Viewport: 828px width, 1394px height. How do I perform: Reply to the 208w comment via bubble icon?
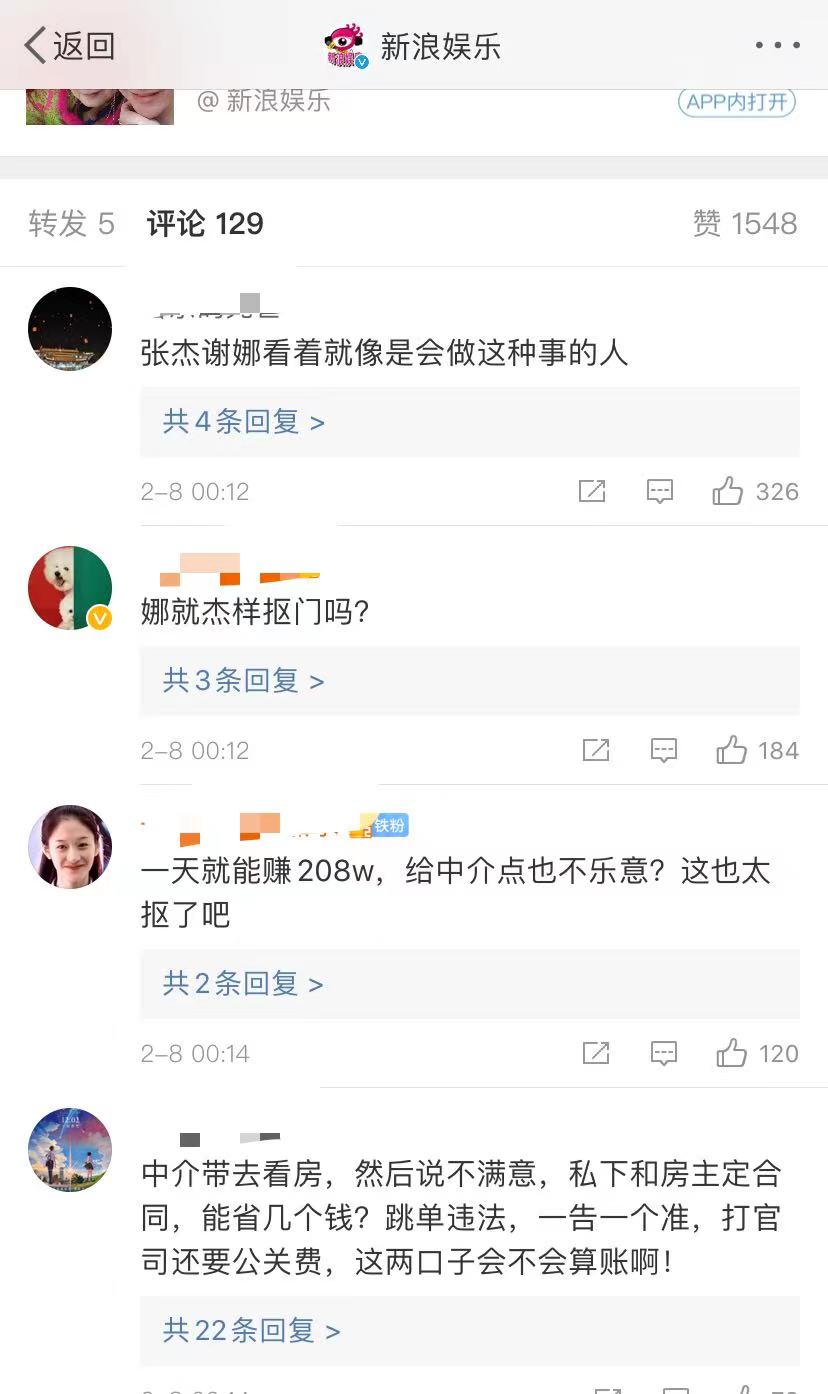(x=664, y=1053)
